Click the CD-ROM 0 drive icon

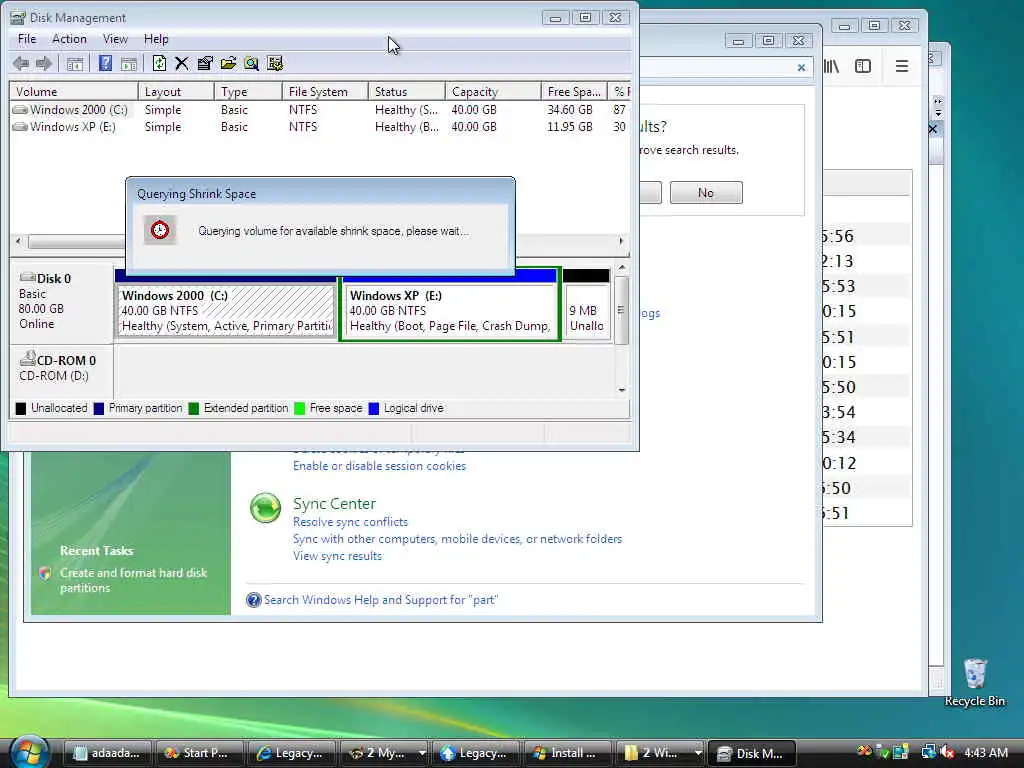27,359
